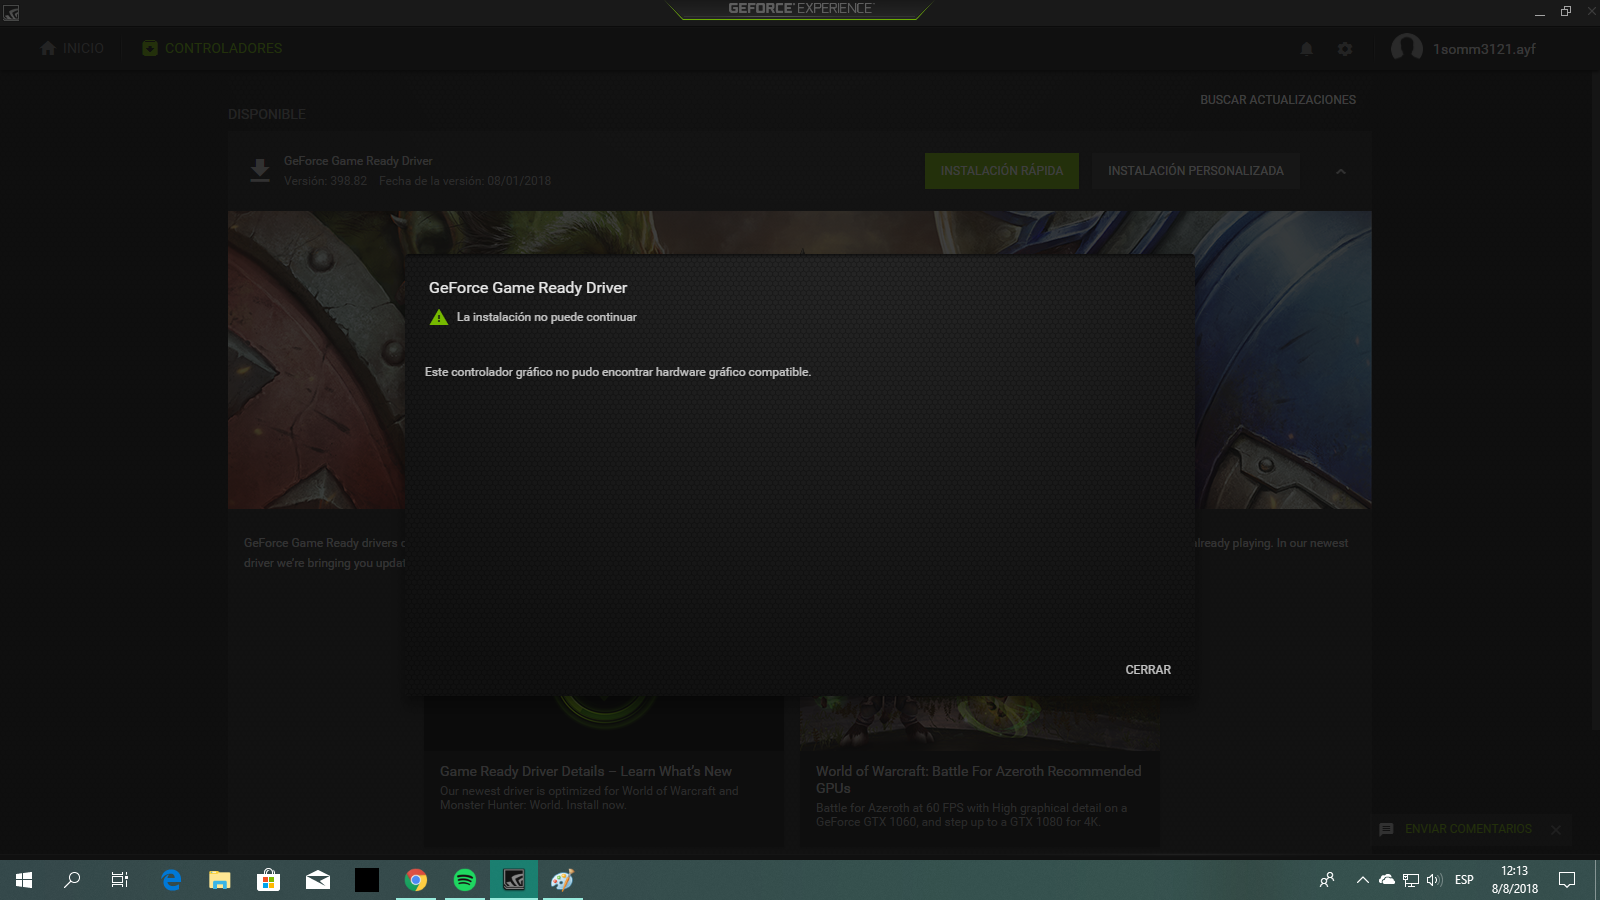Open network status tray icon

click(x=1411, y=880)
